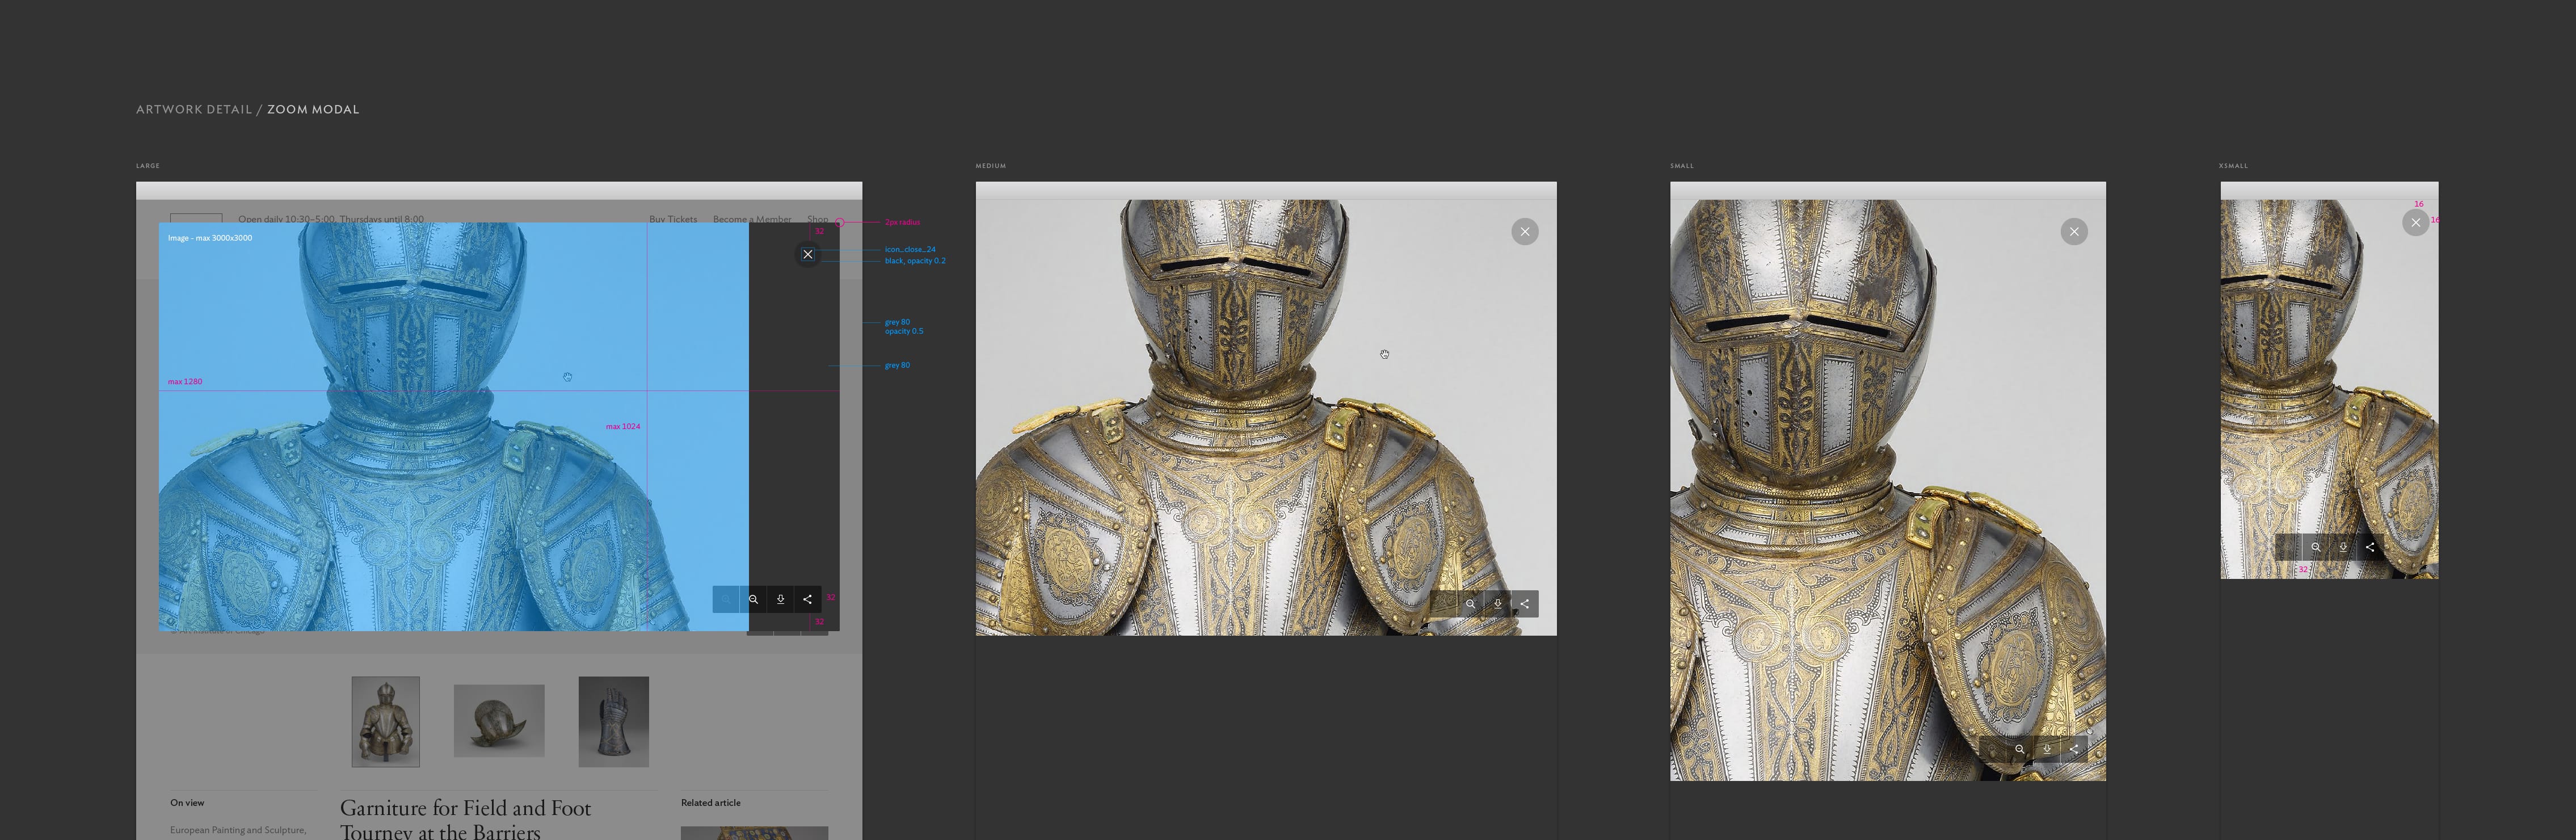Image resolution: width=2576 pixels, height=840 pixels.
Task: Close the zoom modal in Large layout
Action: click(808, 254)
